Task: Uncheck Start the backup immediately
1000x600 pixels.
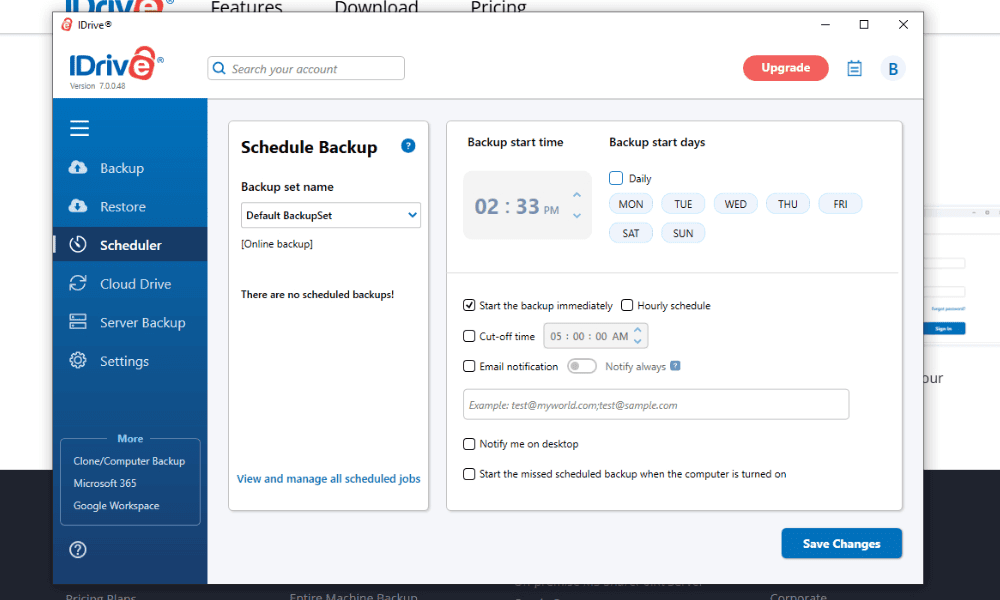Action: 469,306
